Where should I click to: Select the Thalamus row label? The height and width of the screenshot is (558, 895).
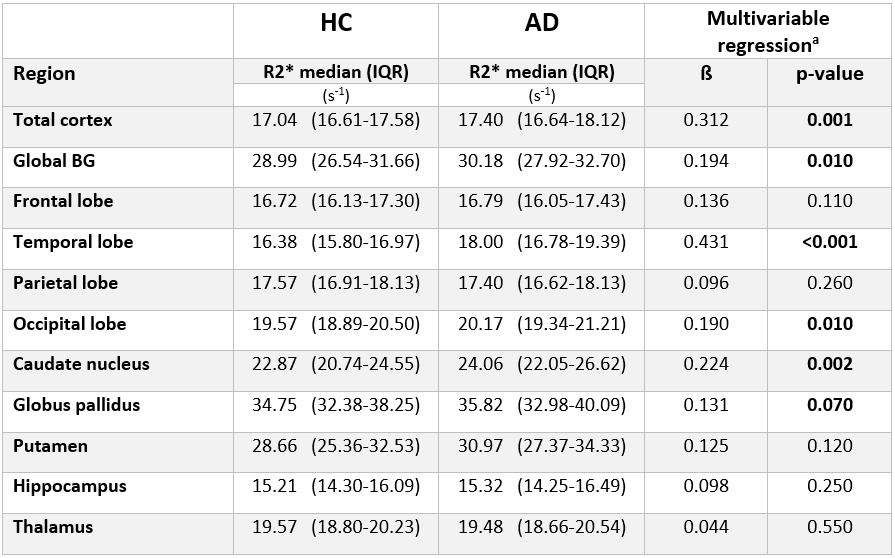[53, 527]
